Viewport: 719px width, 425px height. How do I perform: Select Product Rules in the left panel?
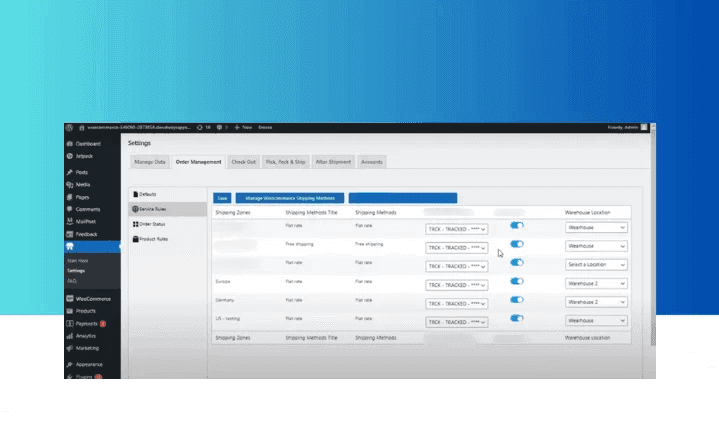tap(150, 239)
